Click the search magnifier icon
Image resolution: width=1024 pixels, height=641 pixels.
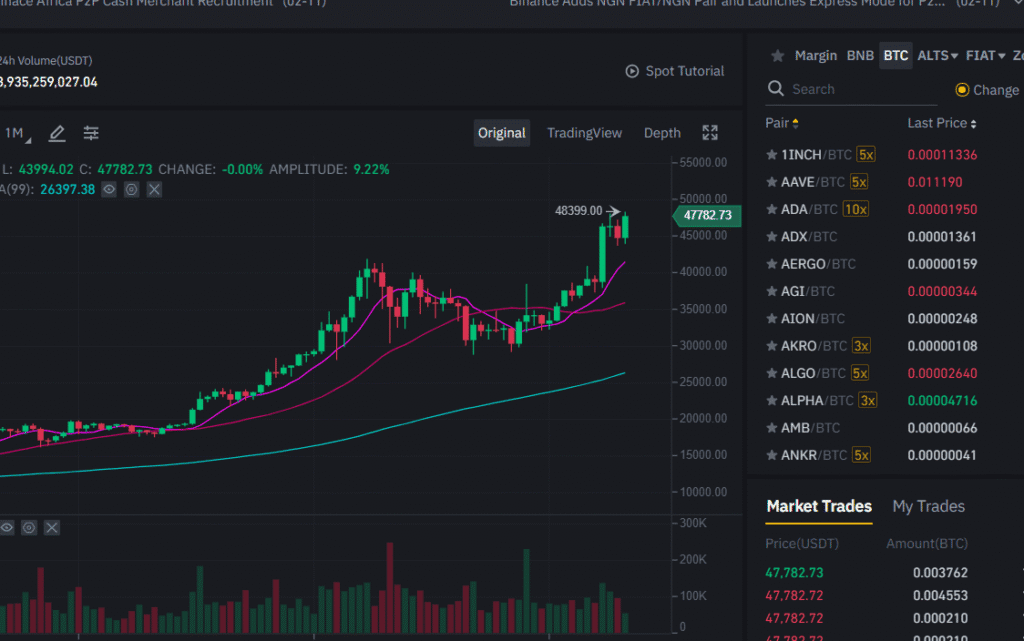point(775,88)
